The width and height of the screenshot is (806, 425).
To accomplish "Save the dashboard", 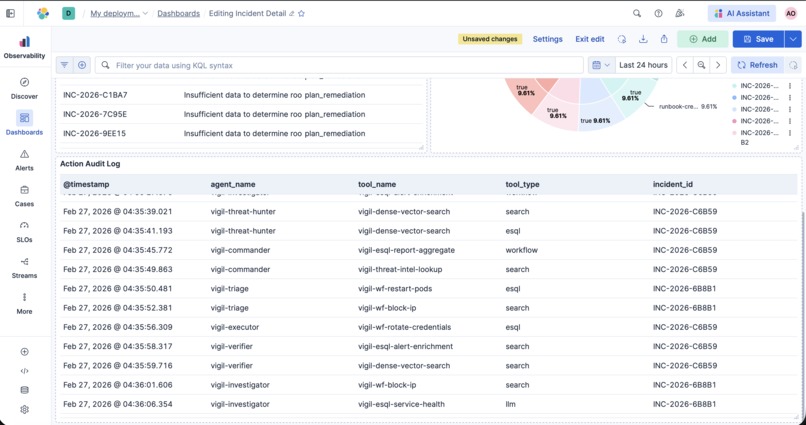I will coord(758,39).
